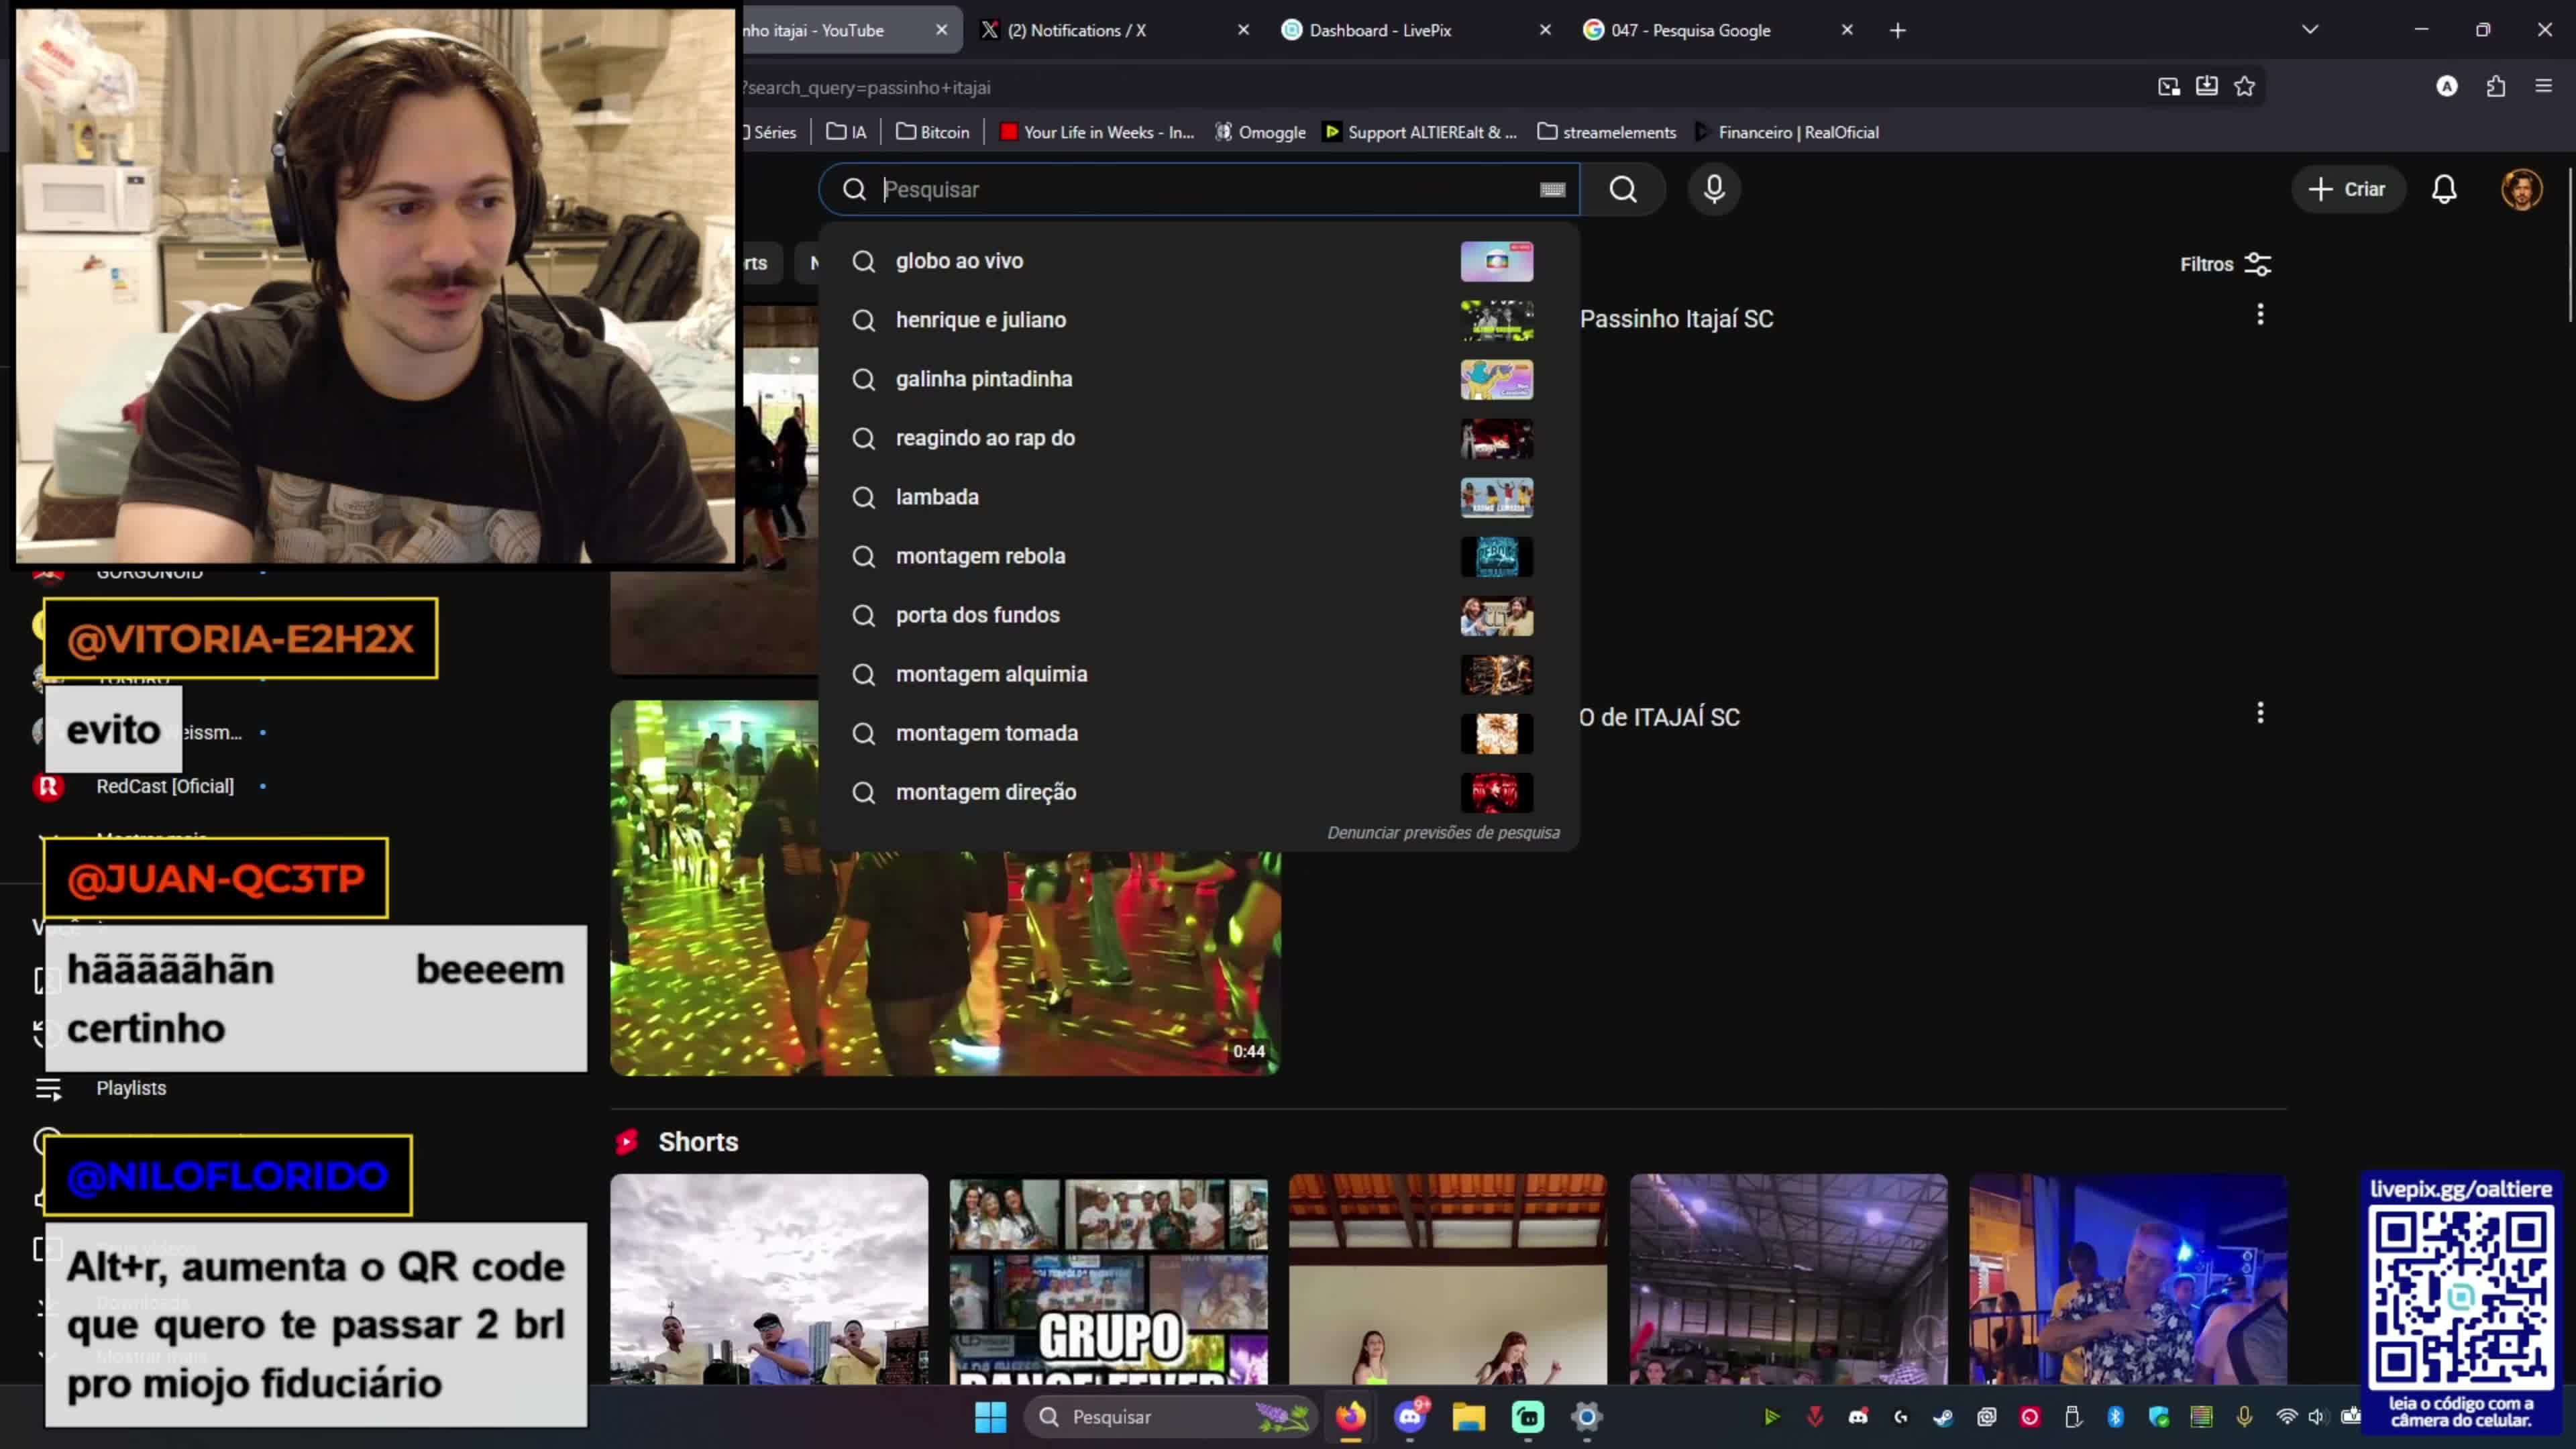Open Discord from the taskbar
Image resolution: width=2576 pixels, height=1449 pixels.
[x=1410, y=1417]
